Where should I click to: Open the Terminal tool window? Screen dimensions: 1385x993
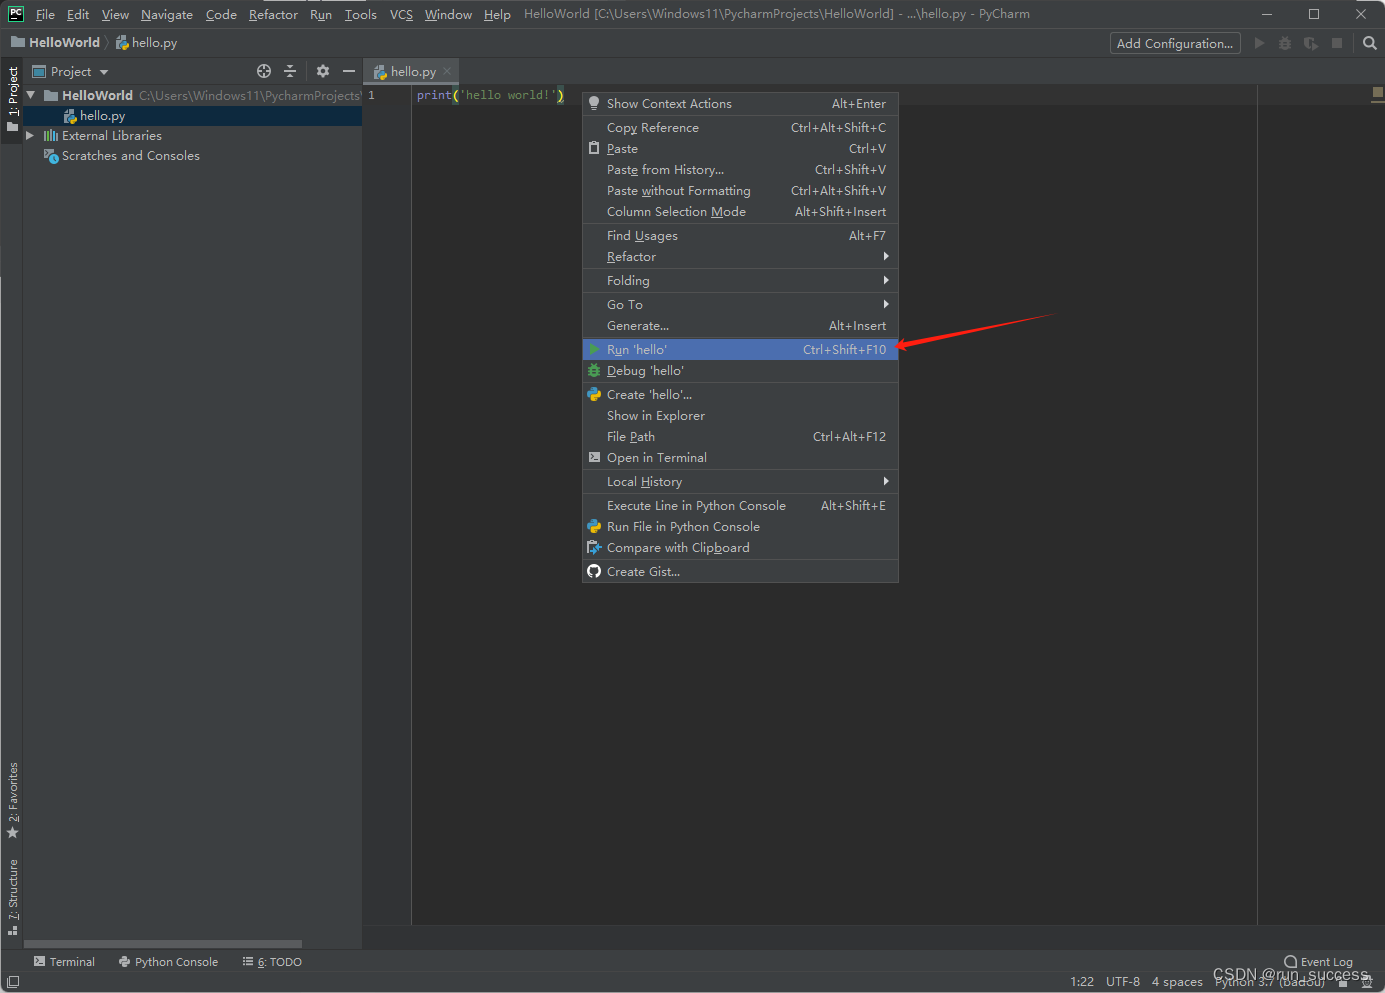click(64, 962)
